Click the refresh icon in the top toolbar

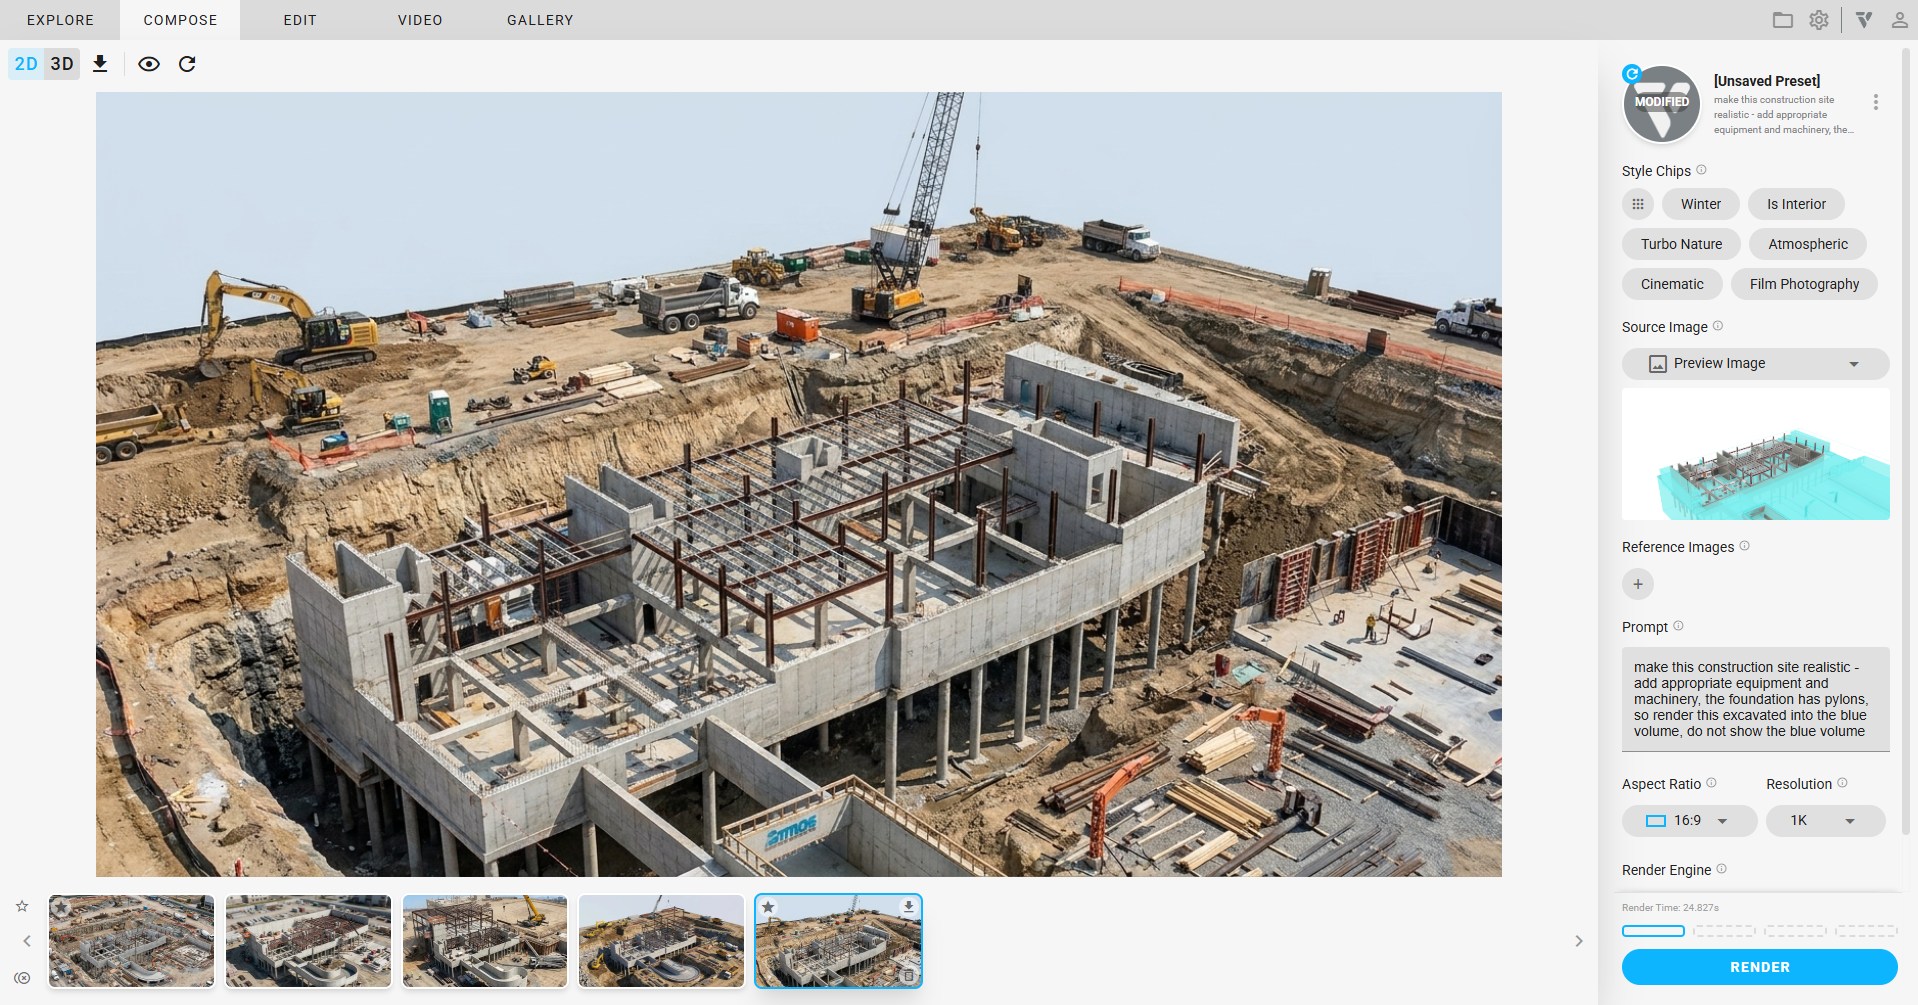(187, 64)
